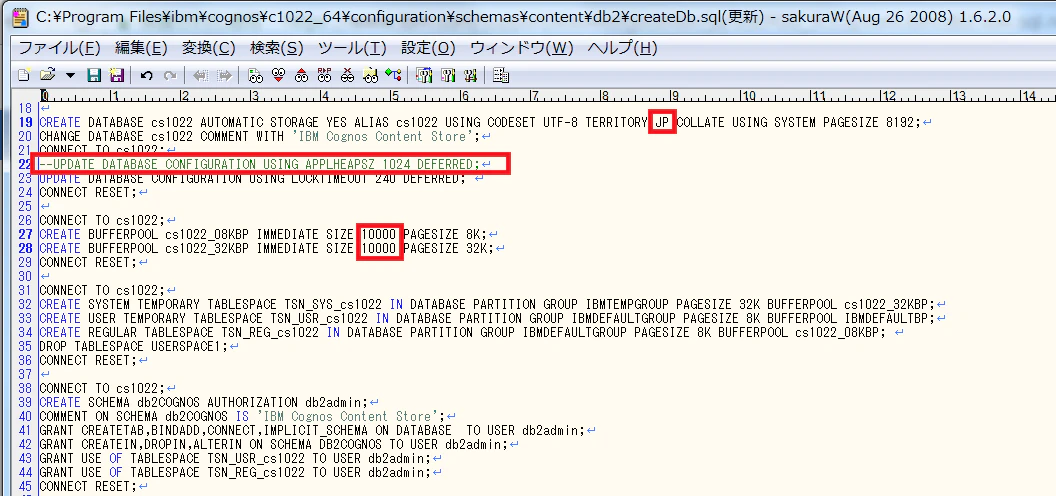
Task: Click the Save floppy disk icon
Action: [94, 75]
